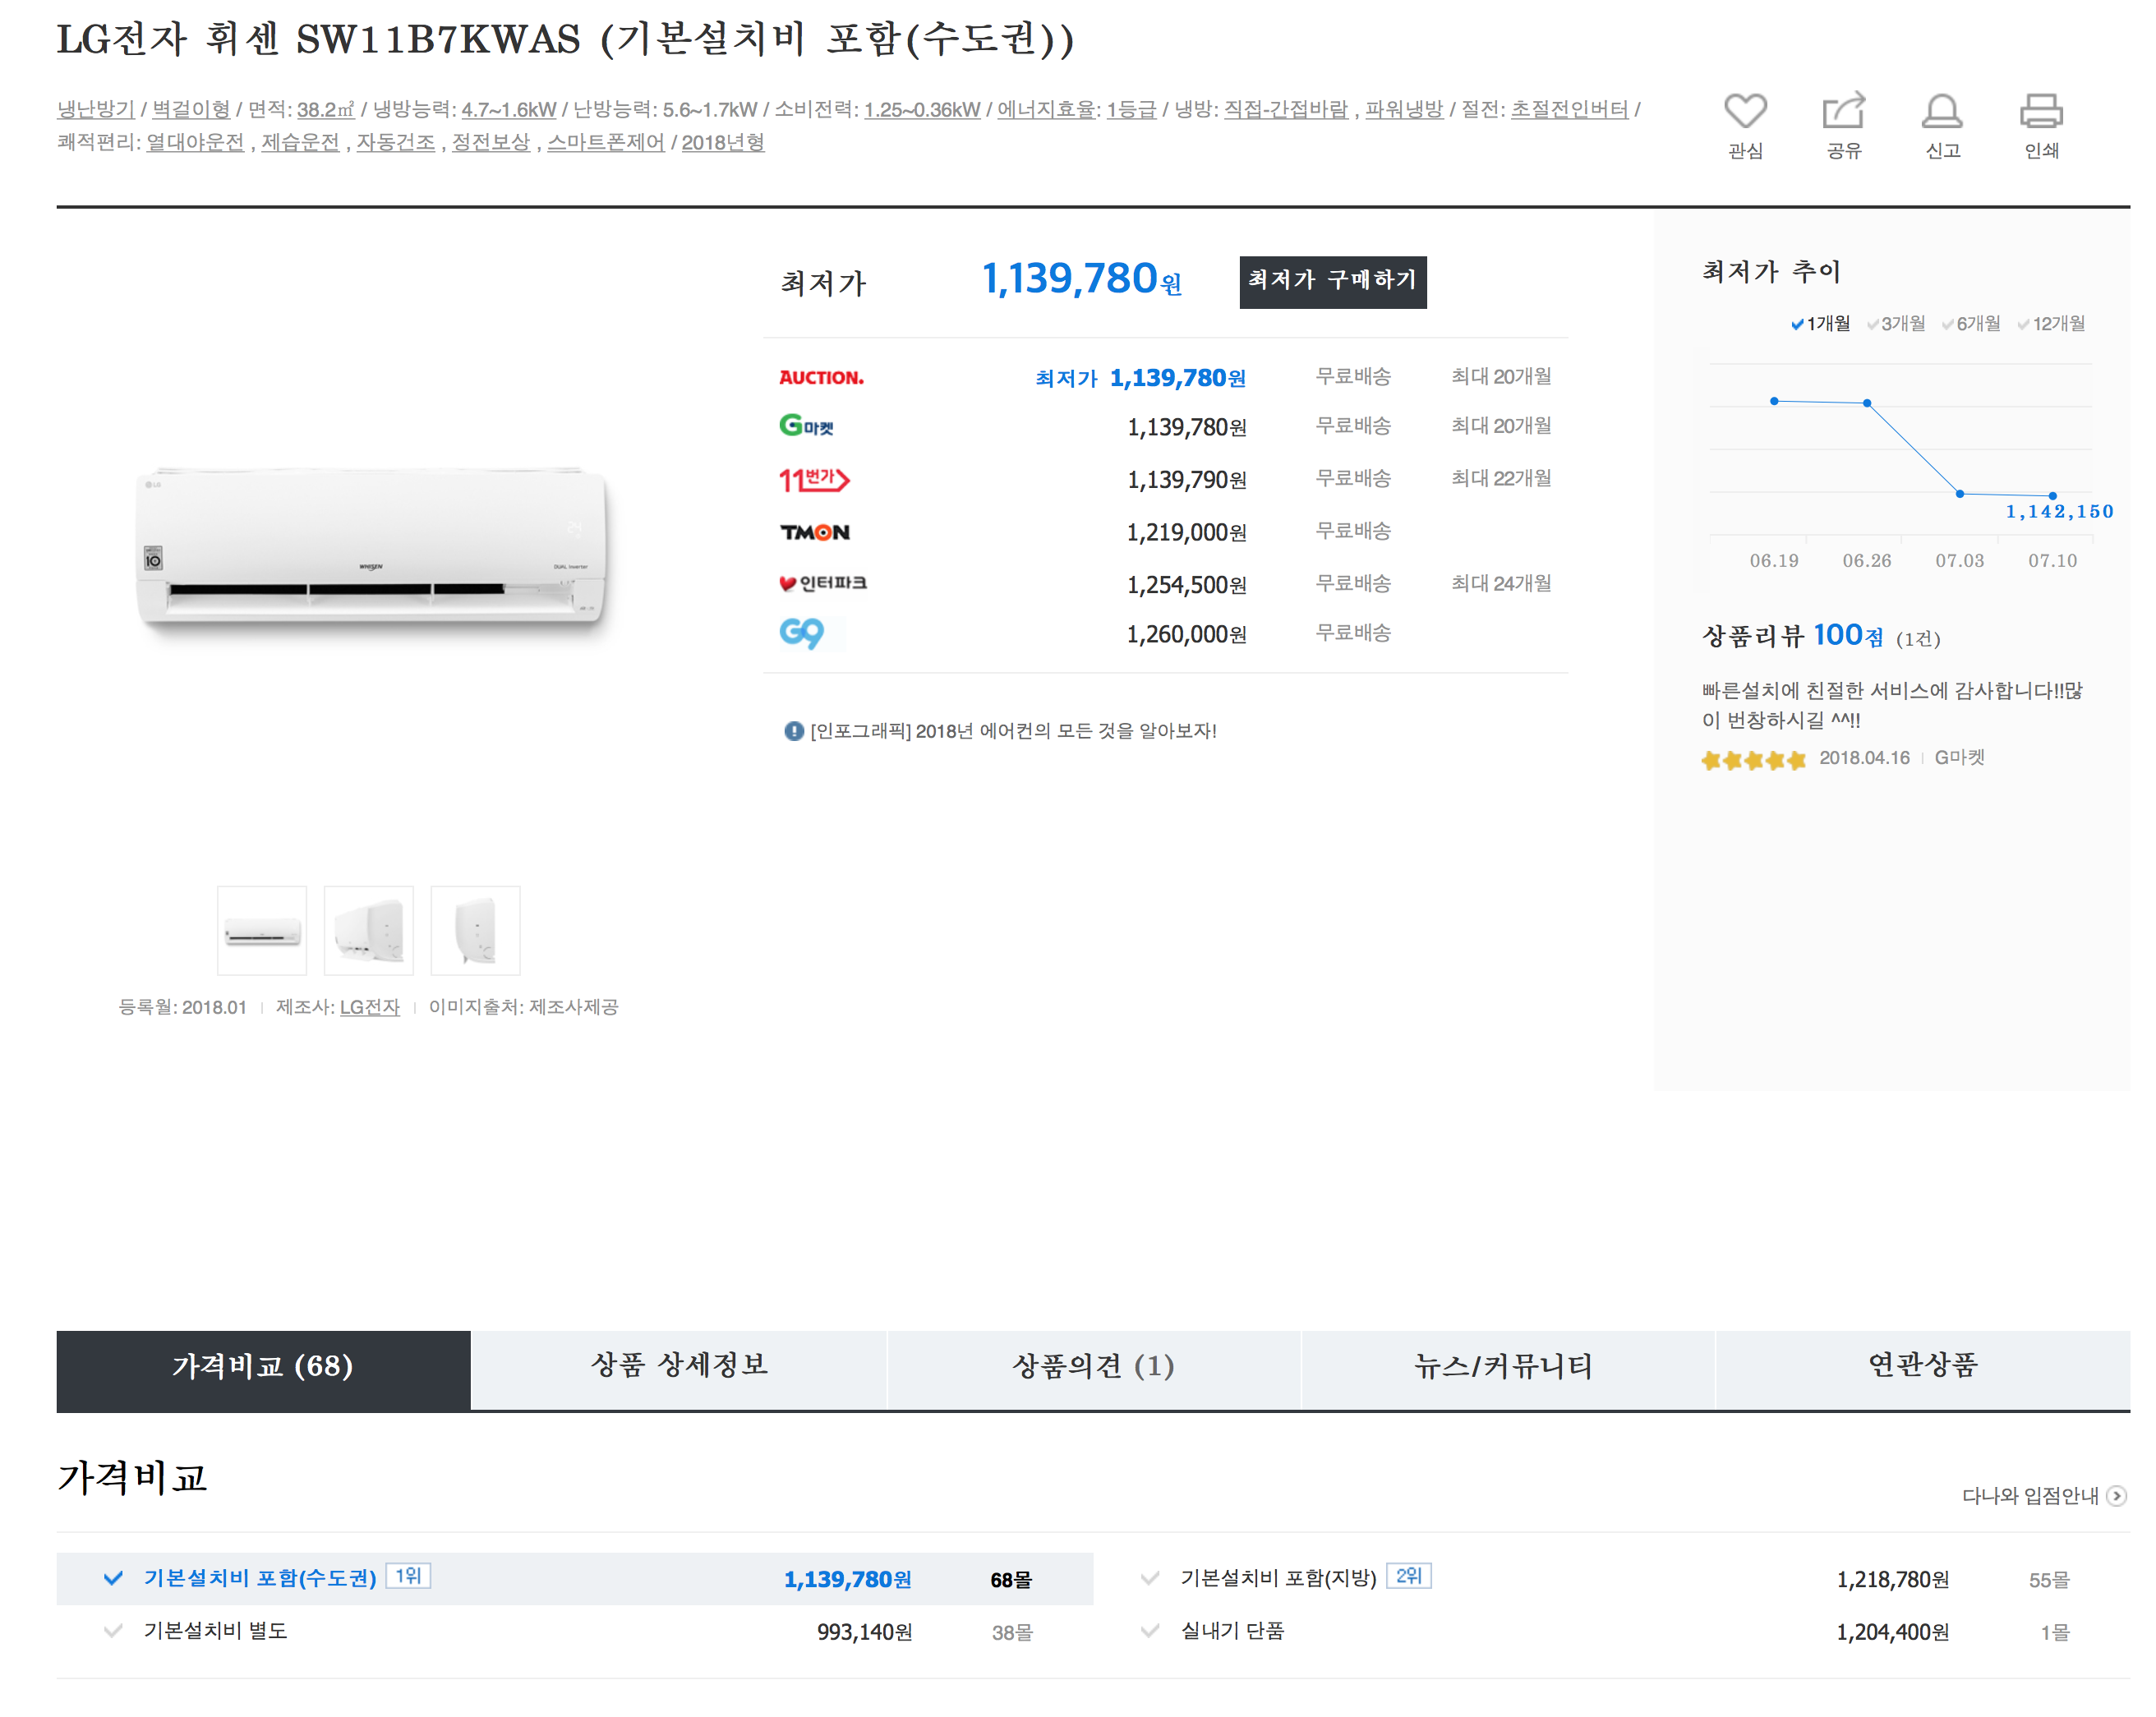This screenshot has width=2156, height=1717.
Task: Switch to 뉴스/커뮤니티 tab
Action: tap(1506, 1366)
